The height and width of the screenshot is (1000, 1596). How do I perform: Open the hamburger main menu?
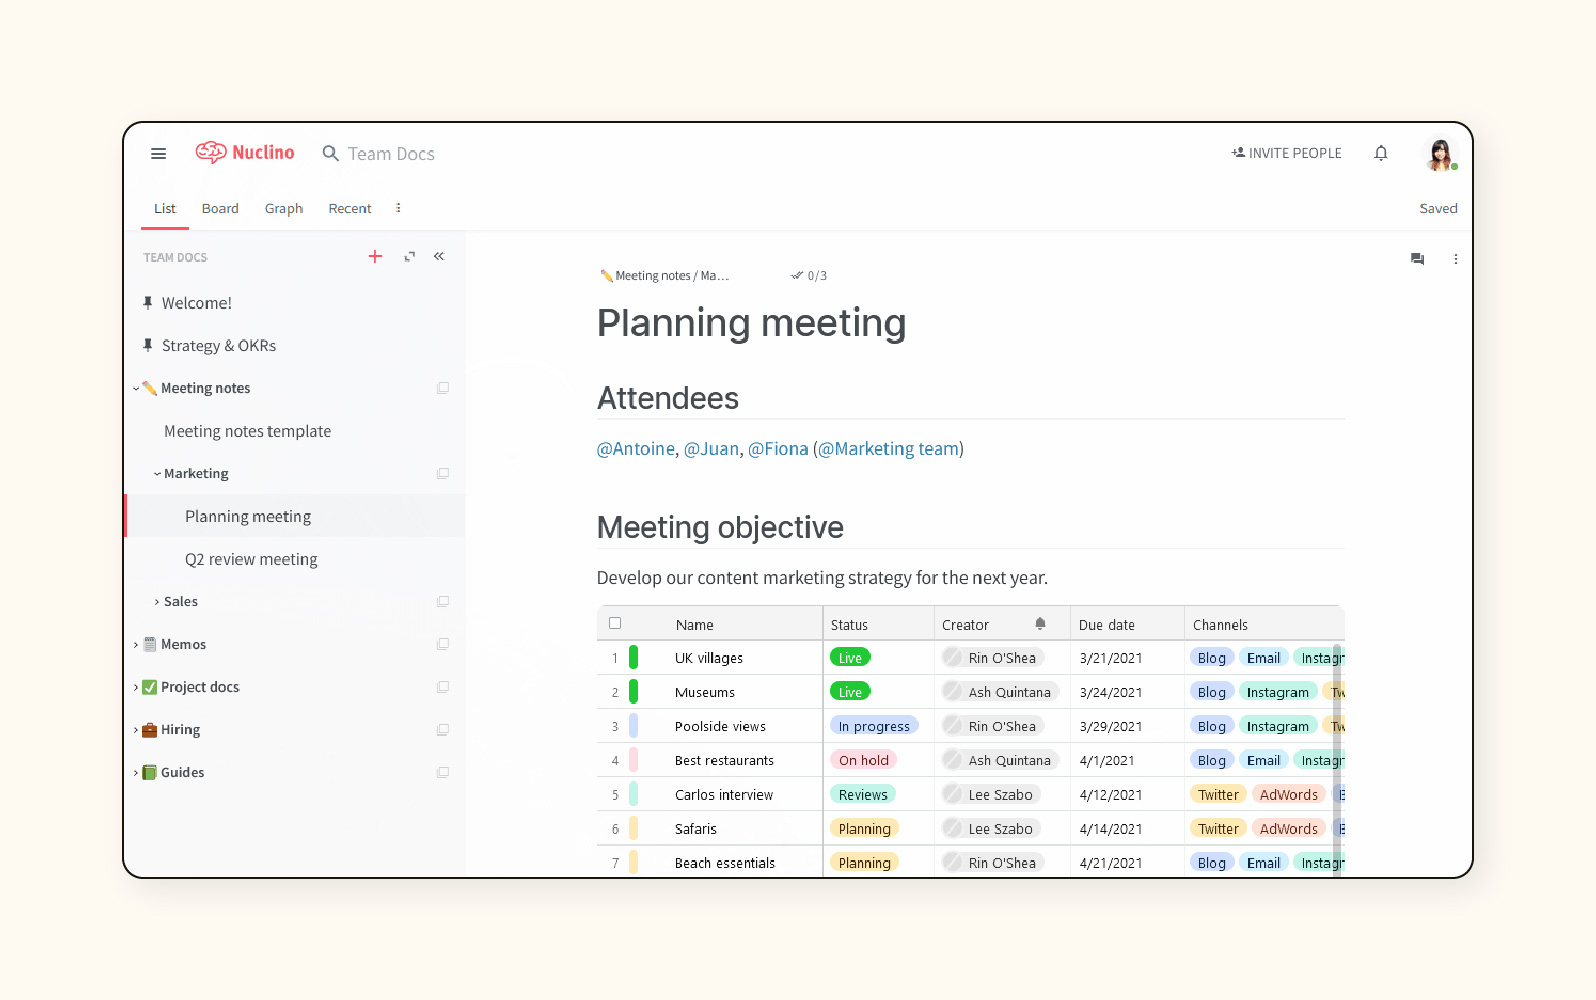pos(158,153)
